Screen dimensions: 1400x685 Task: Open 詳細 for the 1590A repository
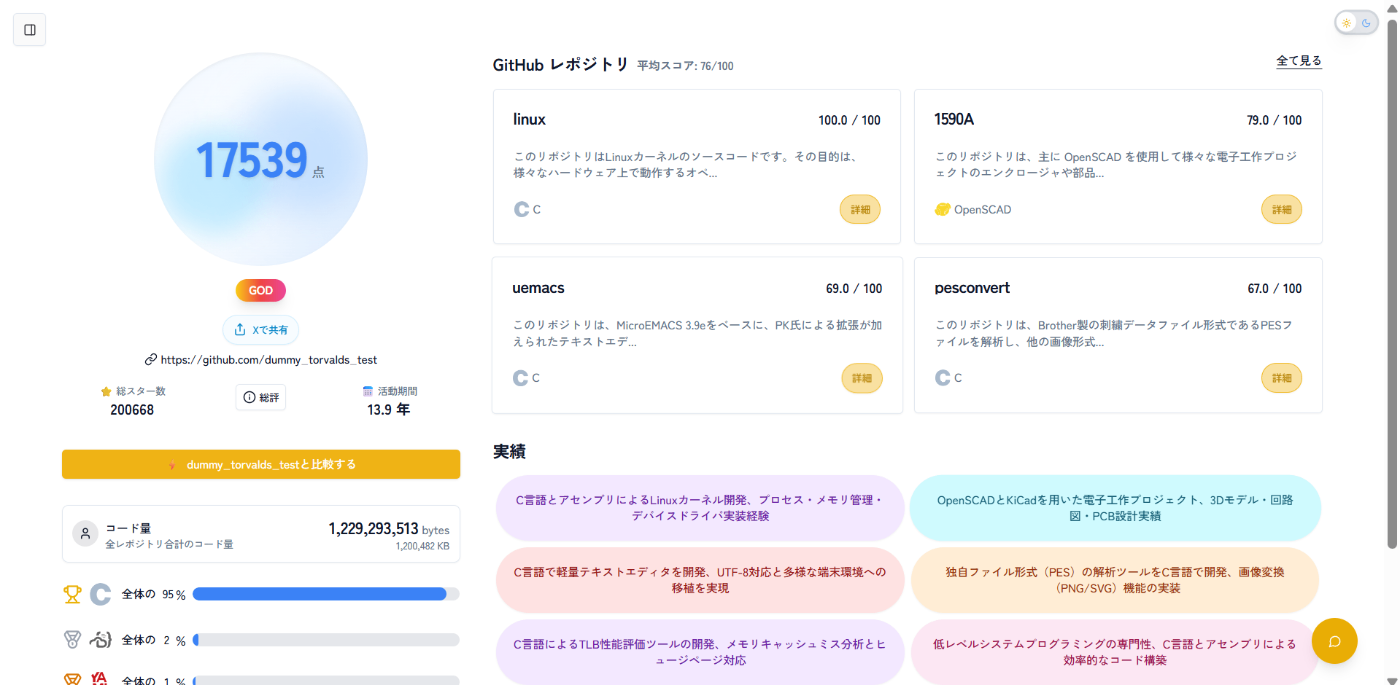[1281, 210]
